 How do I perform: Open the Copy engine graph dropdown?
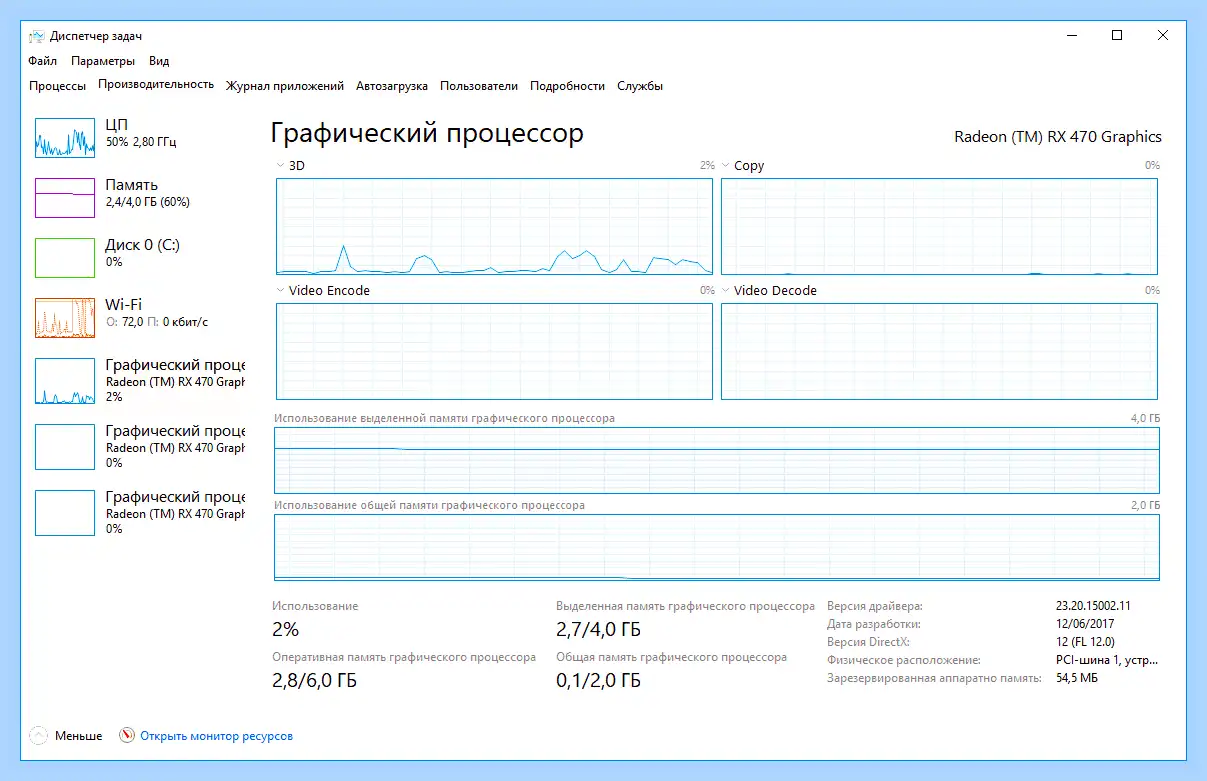[x=726, y=166]
